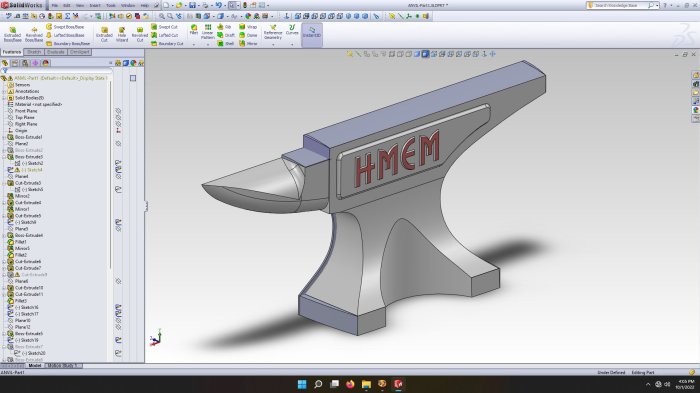Expand the Boss-Extrude1 tree node
The width and height of the screenshot is (700, 393).
point(4,137)
